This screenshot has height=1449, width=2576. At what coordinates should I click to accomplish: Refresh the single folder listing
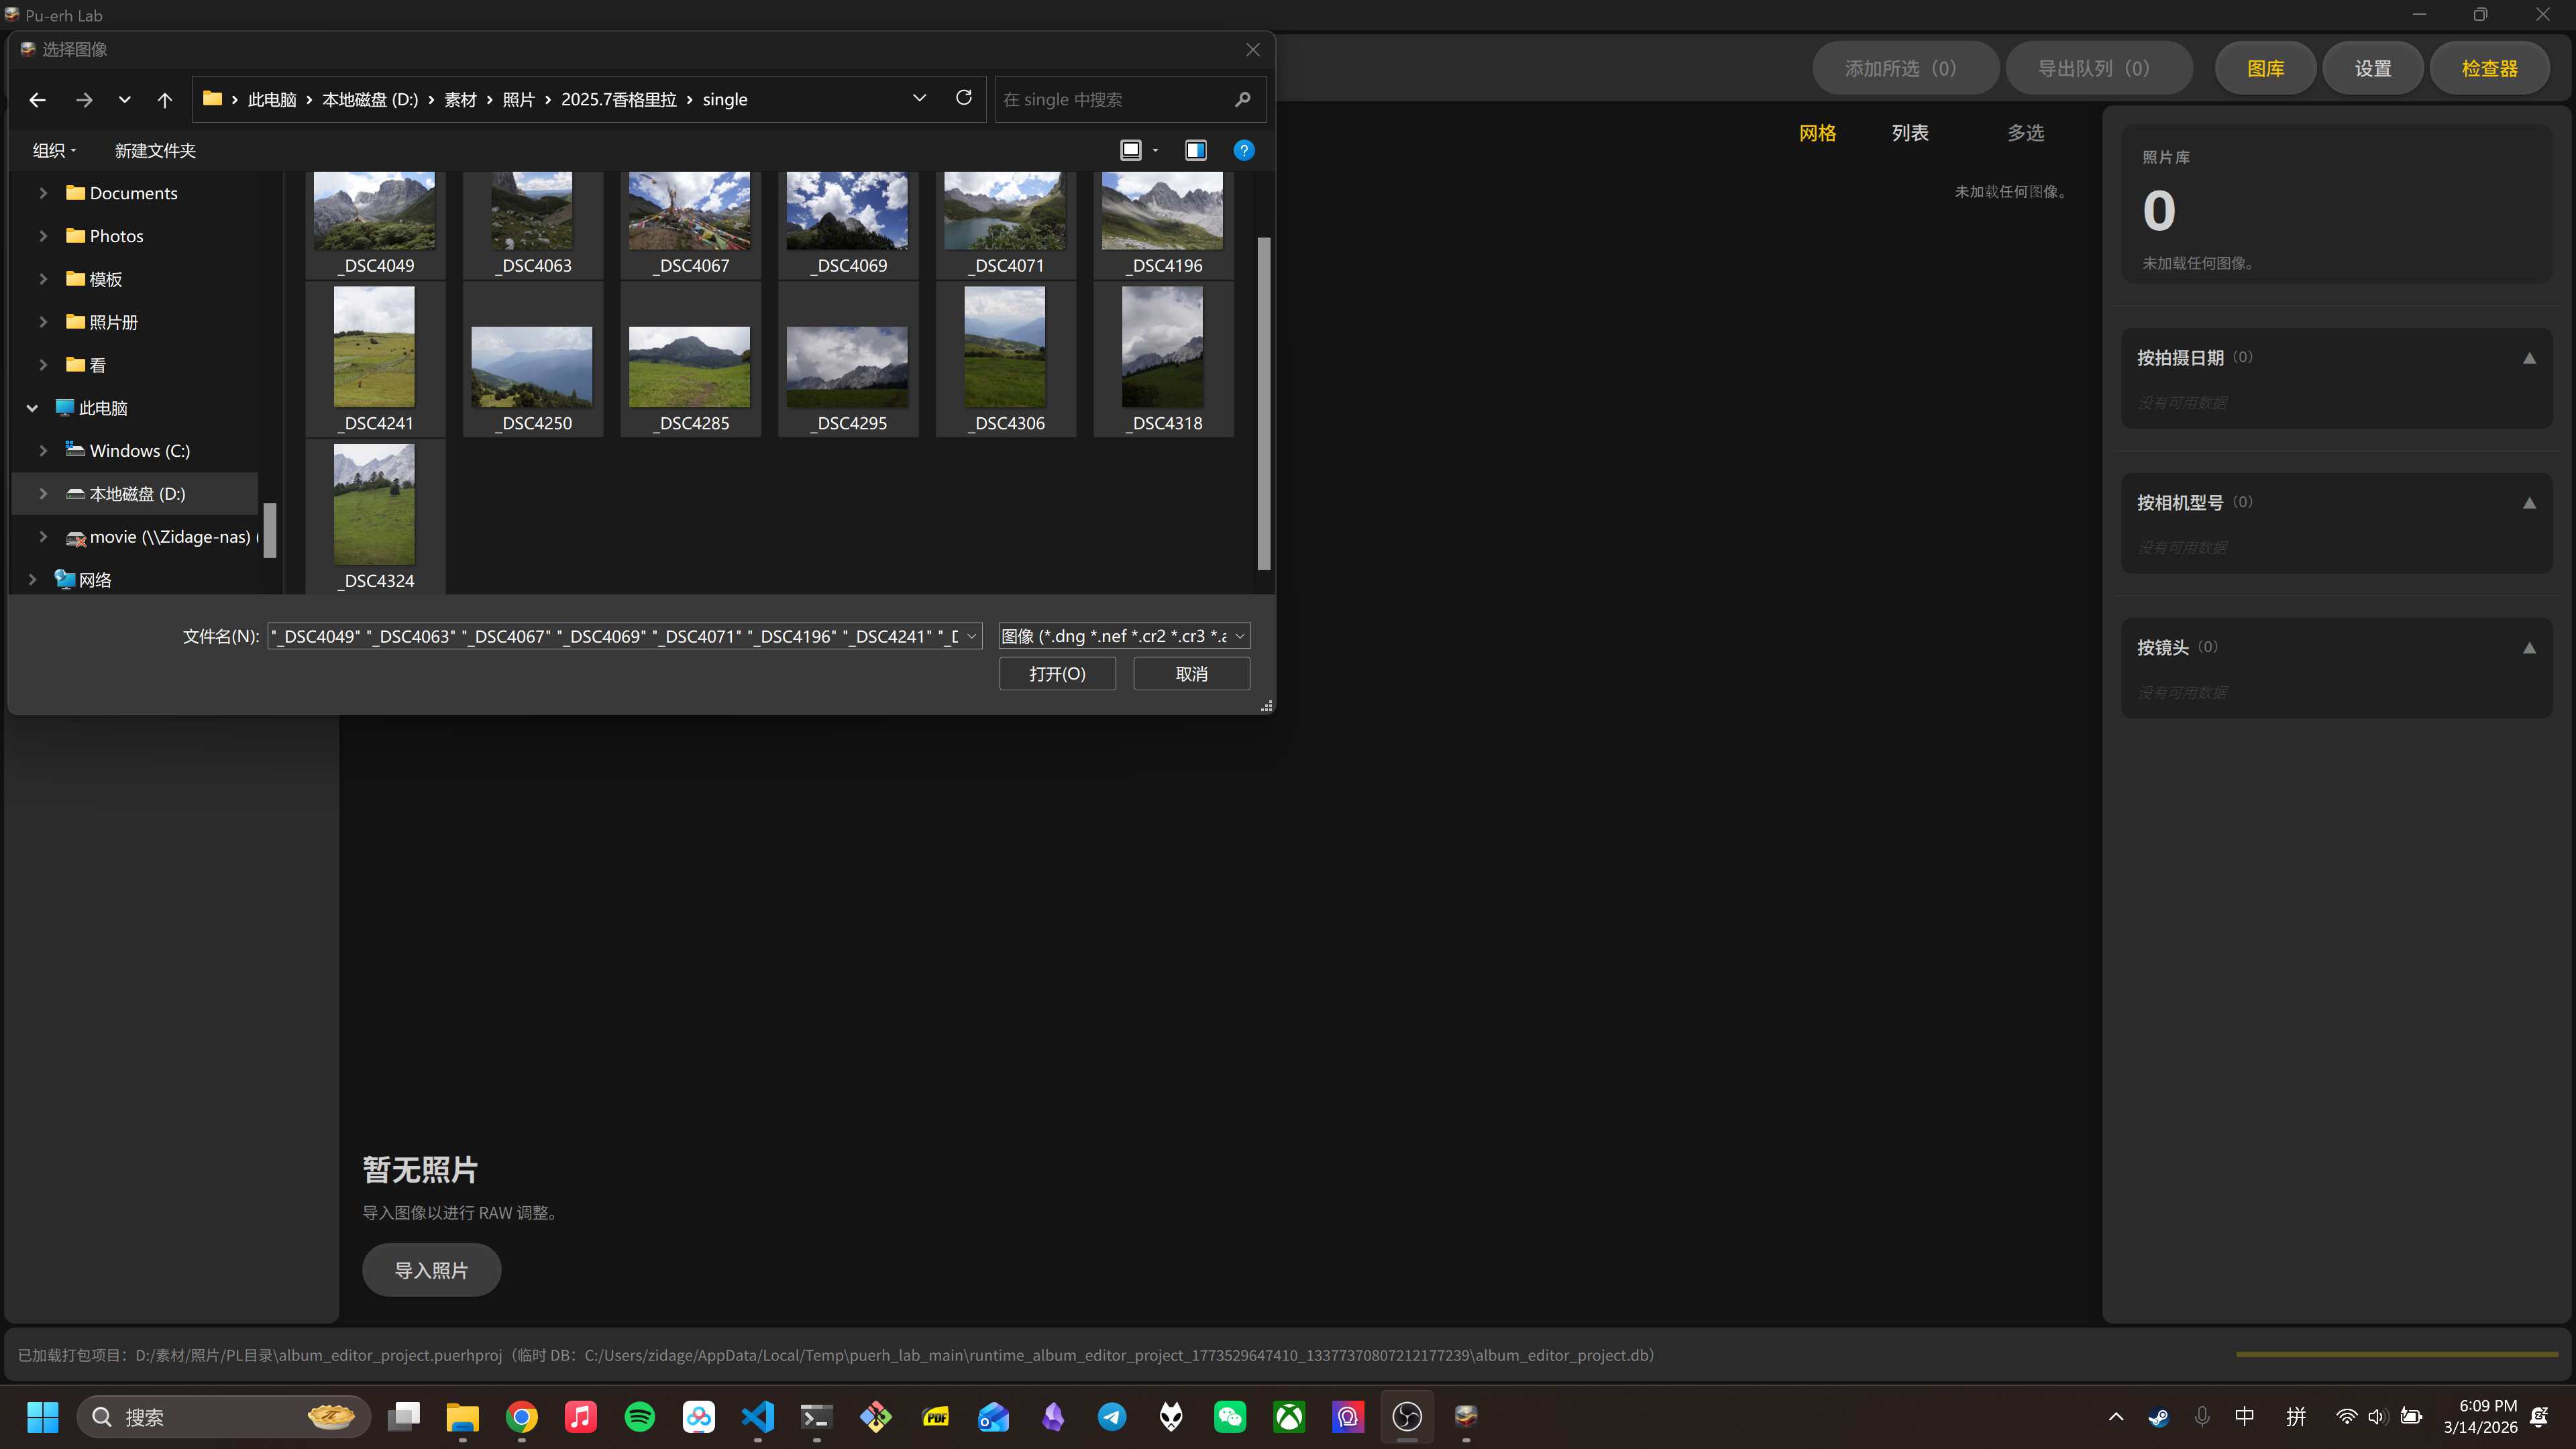tap(963, 98)
